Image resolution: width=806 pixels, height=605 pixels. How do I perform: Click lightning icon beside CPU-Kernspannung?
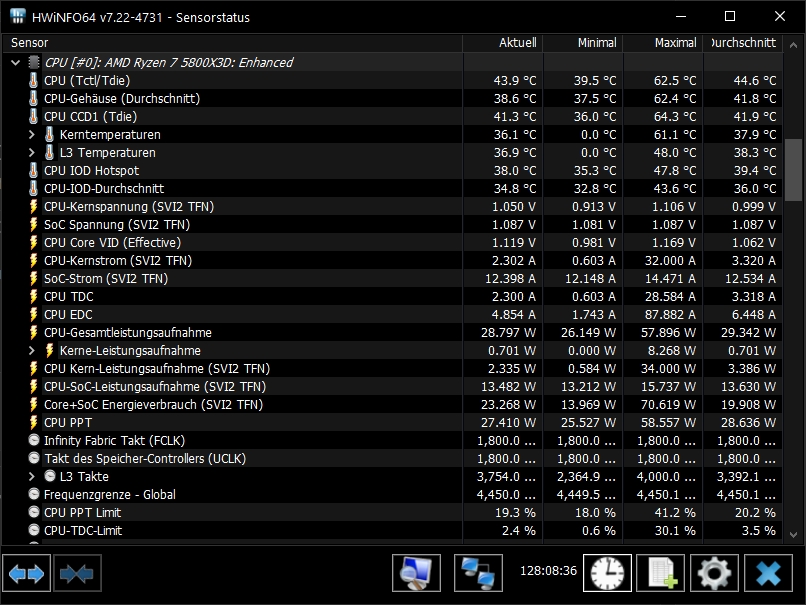click(x=33, y=207)
